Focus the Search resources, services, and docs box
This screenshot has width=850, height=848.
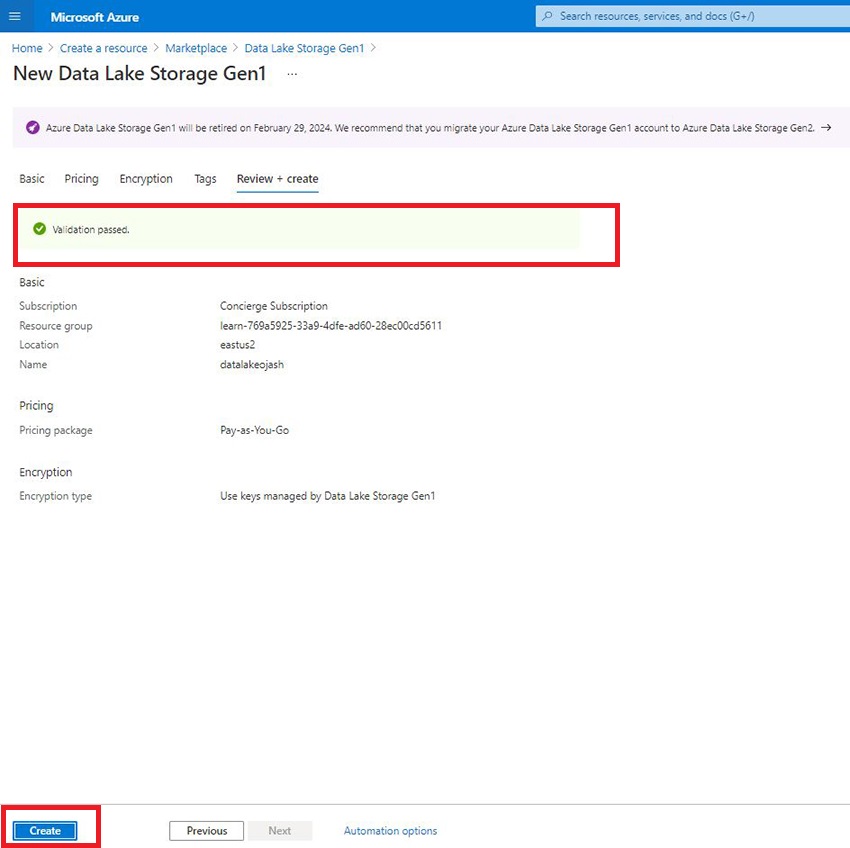692,16
